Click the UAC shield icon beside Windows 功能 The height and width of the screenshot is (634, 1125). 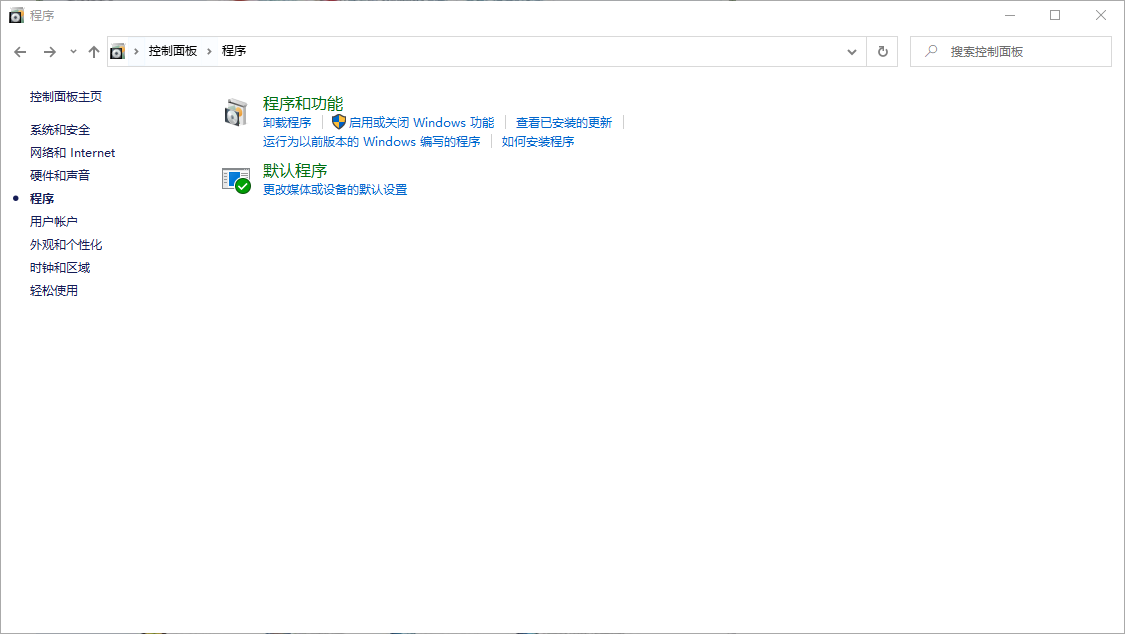pos(340,121)
